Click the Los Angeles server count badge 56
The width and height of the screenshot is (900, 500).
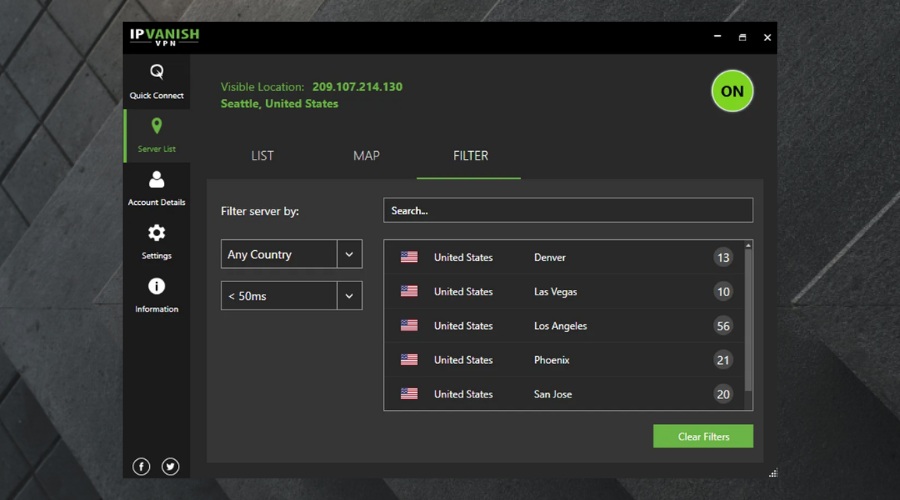pyautogui.click(x=723, y=326)
